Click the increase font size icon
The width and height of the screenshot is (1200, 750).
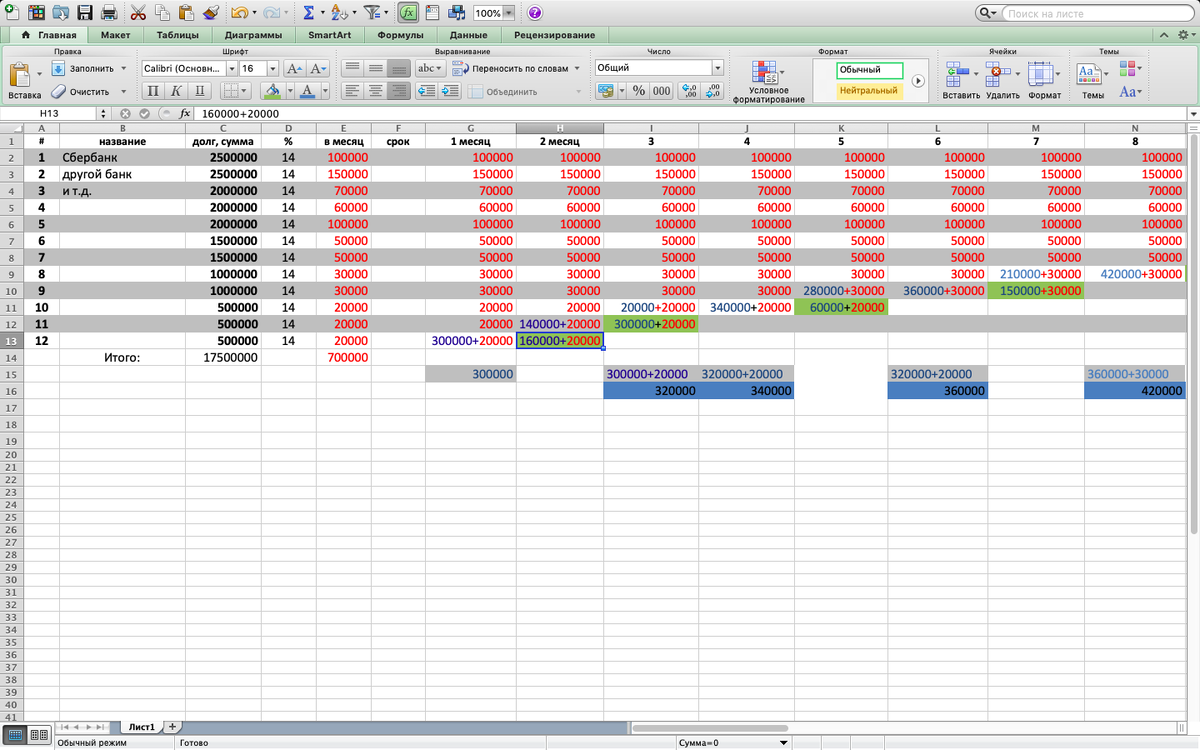pyautogui.click(x=294, y=68)
